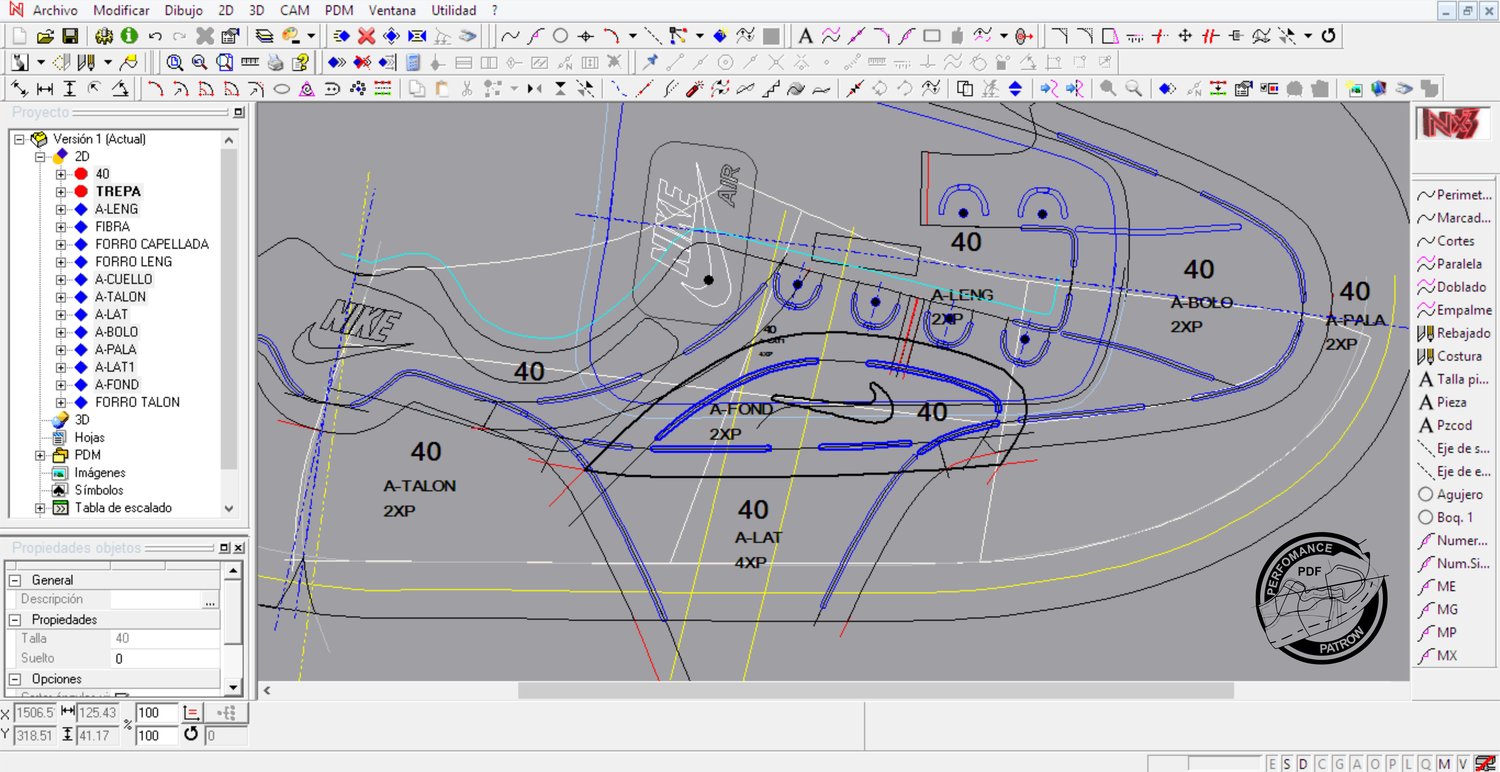This screenshot has height=772, width=1500.
Task: Select the text 'A' tool
Action: (x=805, y=36)
